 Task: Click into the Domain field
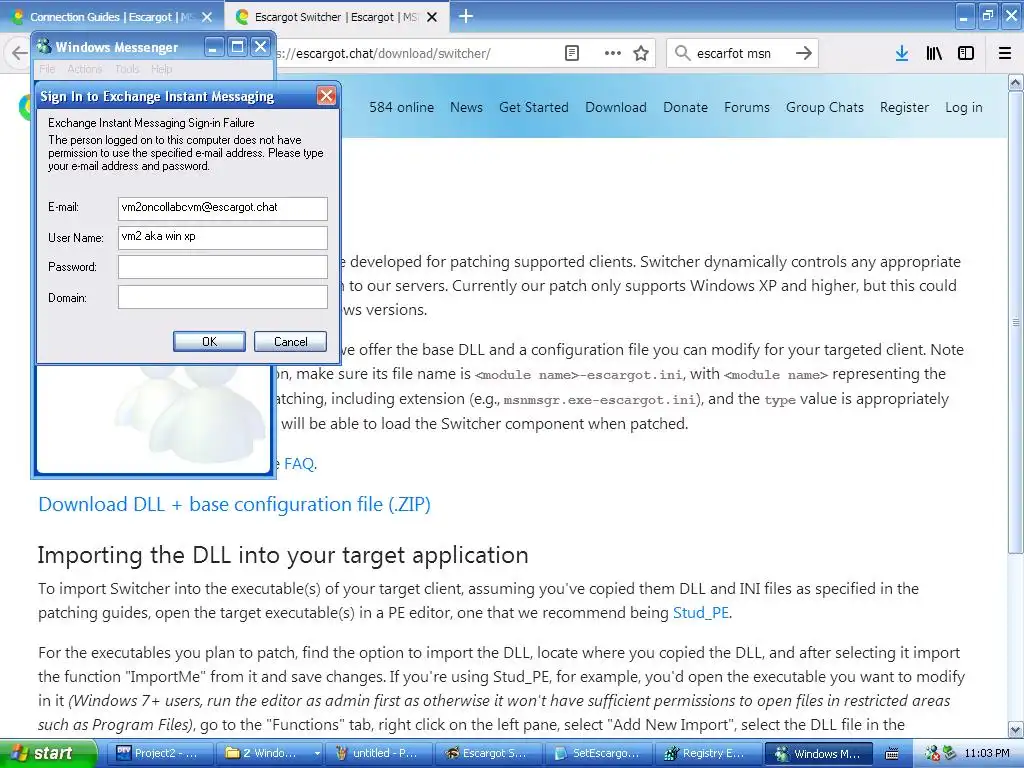(x=223, y=297)
